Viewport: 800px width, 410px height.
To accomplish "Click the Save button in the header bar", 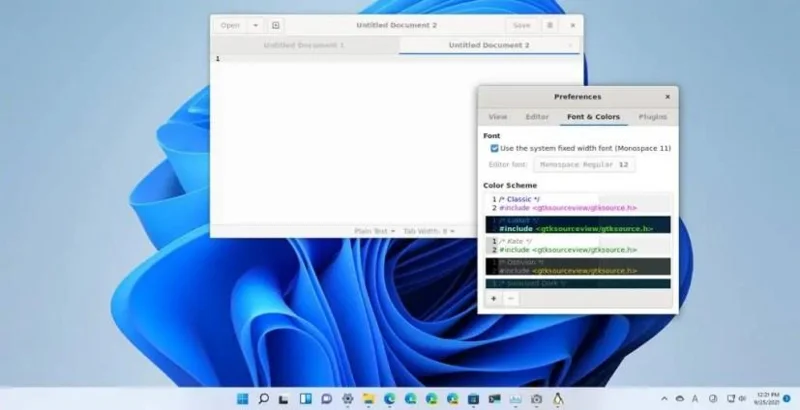I will tap(521, 25).
